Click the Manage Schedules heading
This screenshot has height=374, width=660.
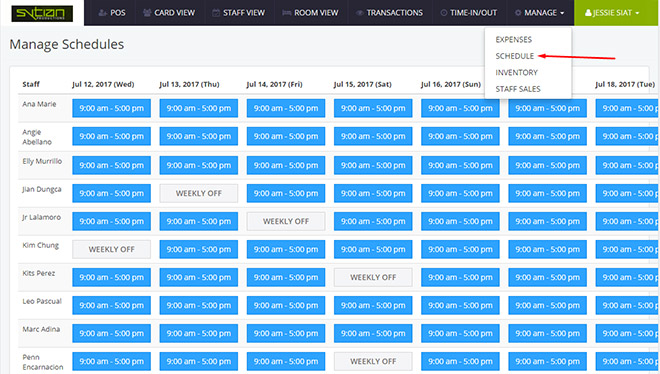pos(67,44)
